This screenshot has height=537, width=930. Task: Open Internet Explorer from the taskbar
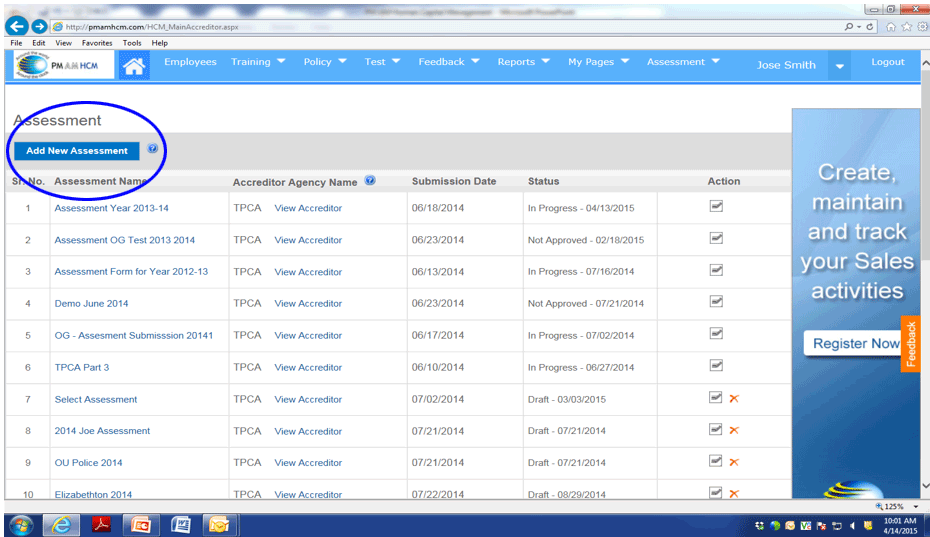[x=64, y=524]
